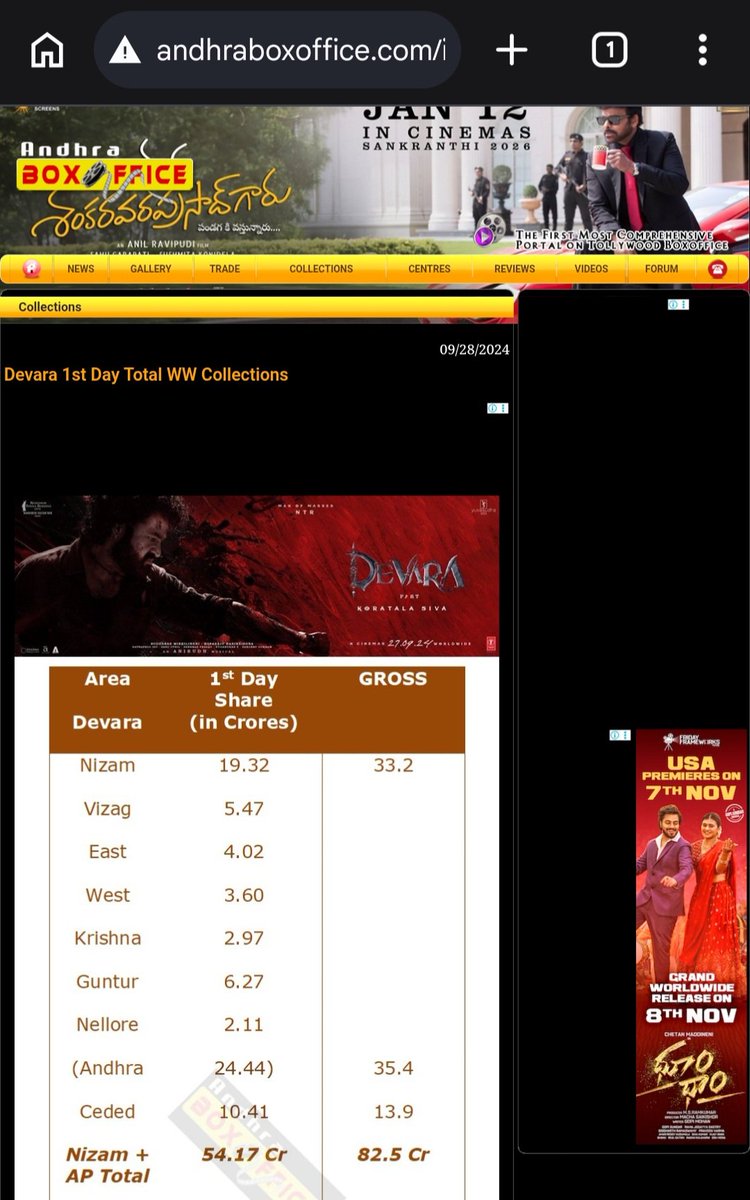Click the purple play icon in banner
Viewport: 750px width, 1200px height.
pos(485,237)
